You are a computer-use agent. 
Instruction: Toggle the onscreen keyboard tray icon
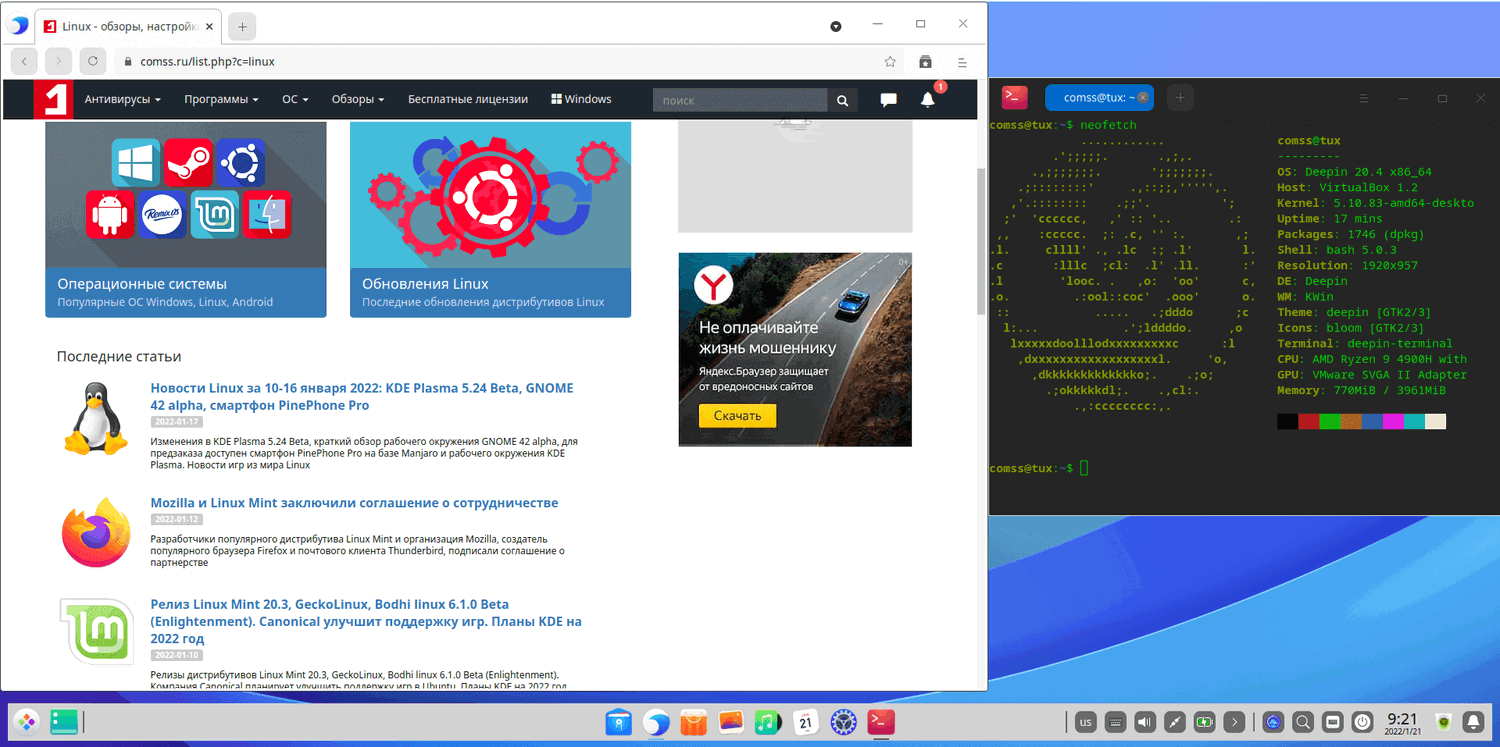pos(1115,721)
